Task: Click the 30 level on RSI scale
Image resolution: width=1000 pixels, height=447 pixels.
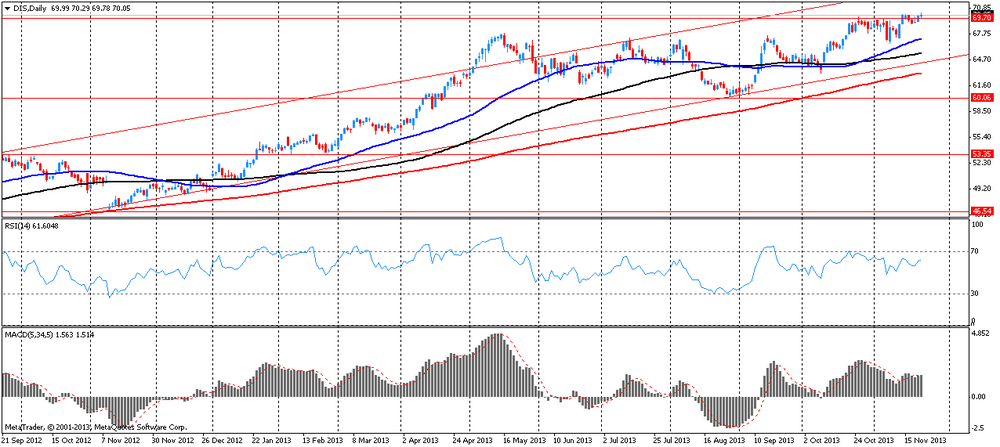Action: pyautogui.click(x=976, y=293)
